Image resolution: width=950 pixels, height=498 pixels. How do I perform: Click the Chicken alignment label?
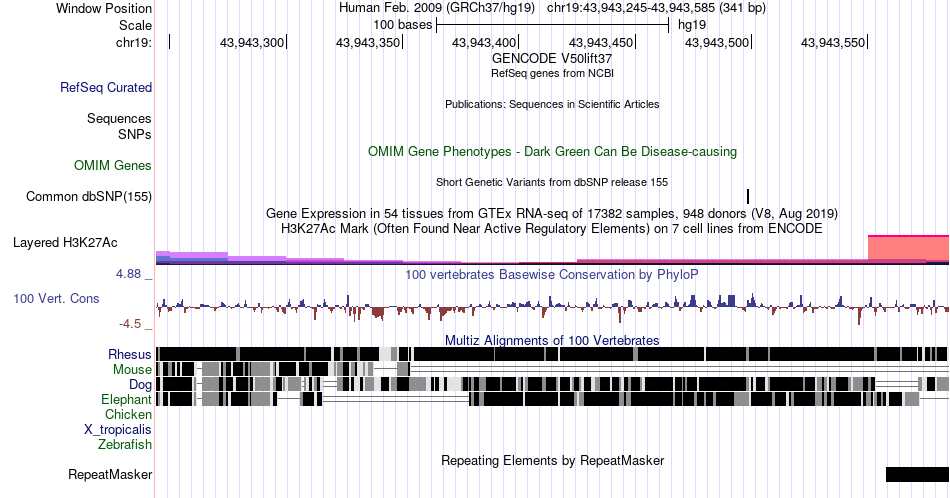click(x=128, y=414)
